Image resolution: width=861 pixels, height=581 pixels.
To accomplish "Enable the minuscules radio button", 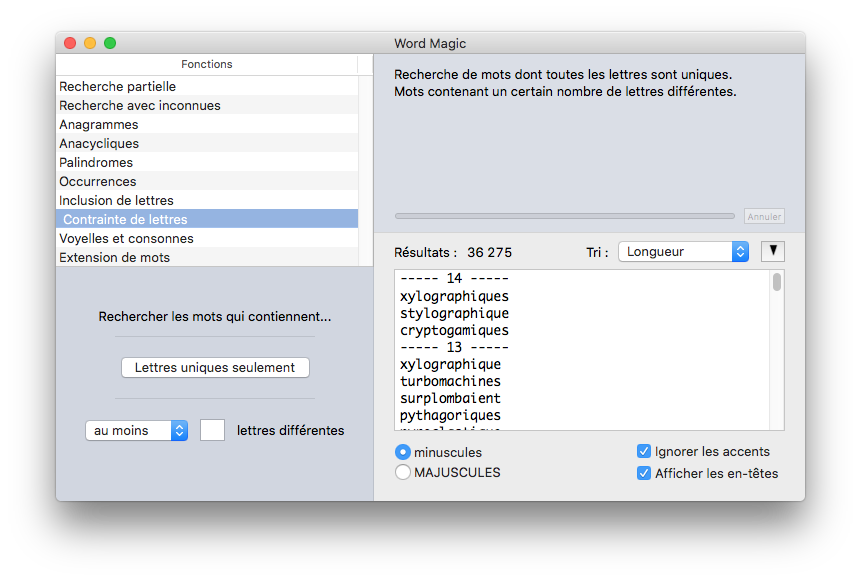I will click(403, 452).
